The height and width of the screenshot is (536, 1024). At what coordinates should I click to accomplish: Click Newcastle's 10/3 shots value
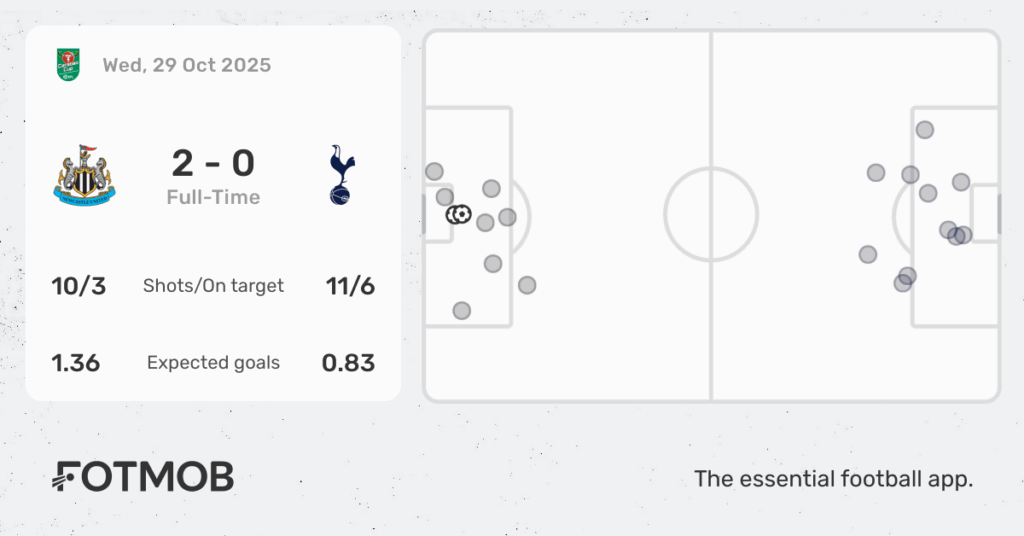tap(79, 286)
